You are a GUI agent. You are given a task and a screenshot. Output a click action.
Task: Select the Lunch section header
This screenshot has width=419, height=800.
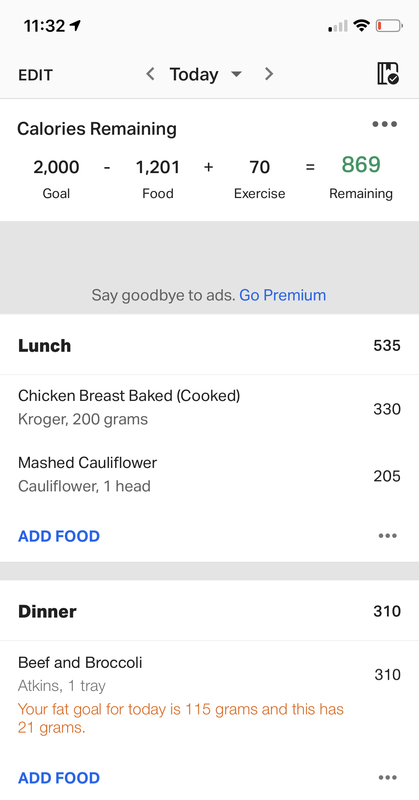point(209,345)
